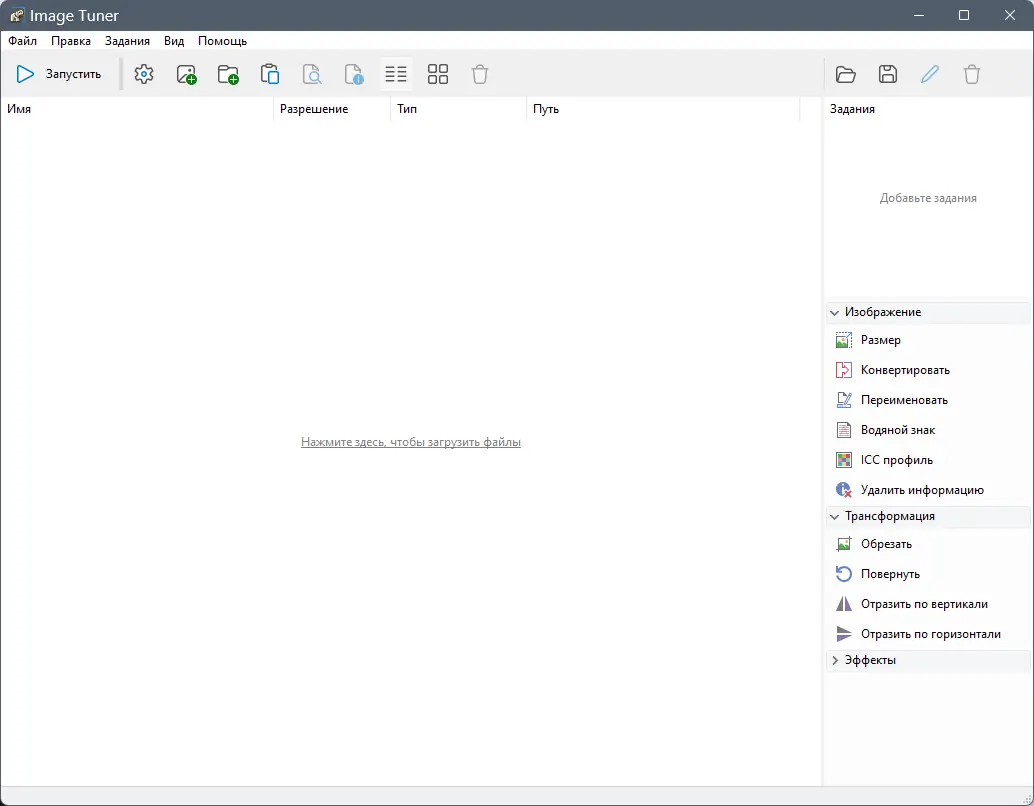Click the edit task pencil icon
The height and width of the screenshot is (806, 1034).
930,74
